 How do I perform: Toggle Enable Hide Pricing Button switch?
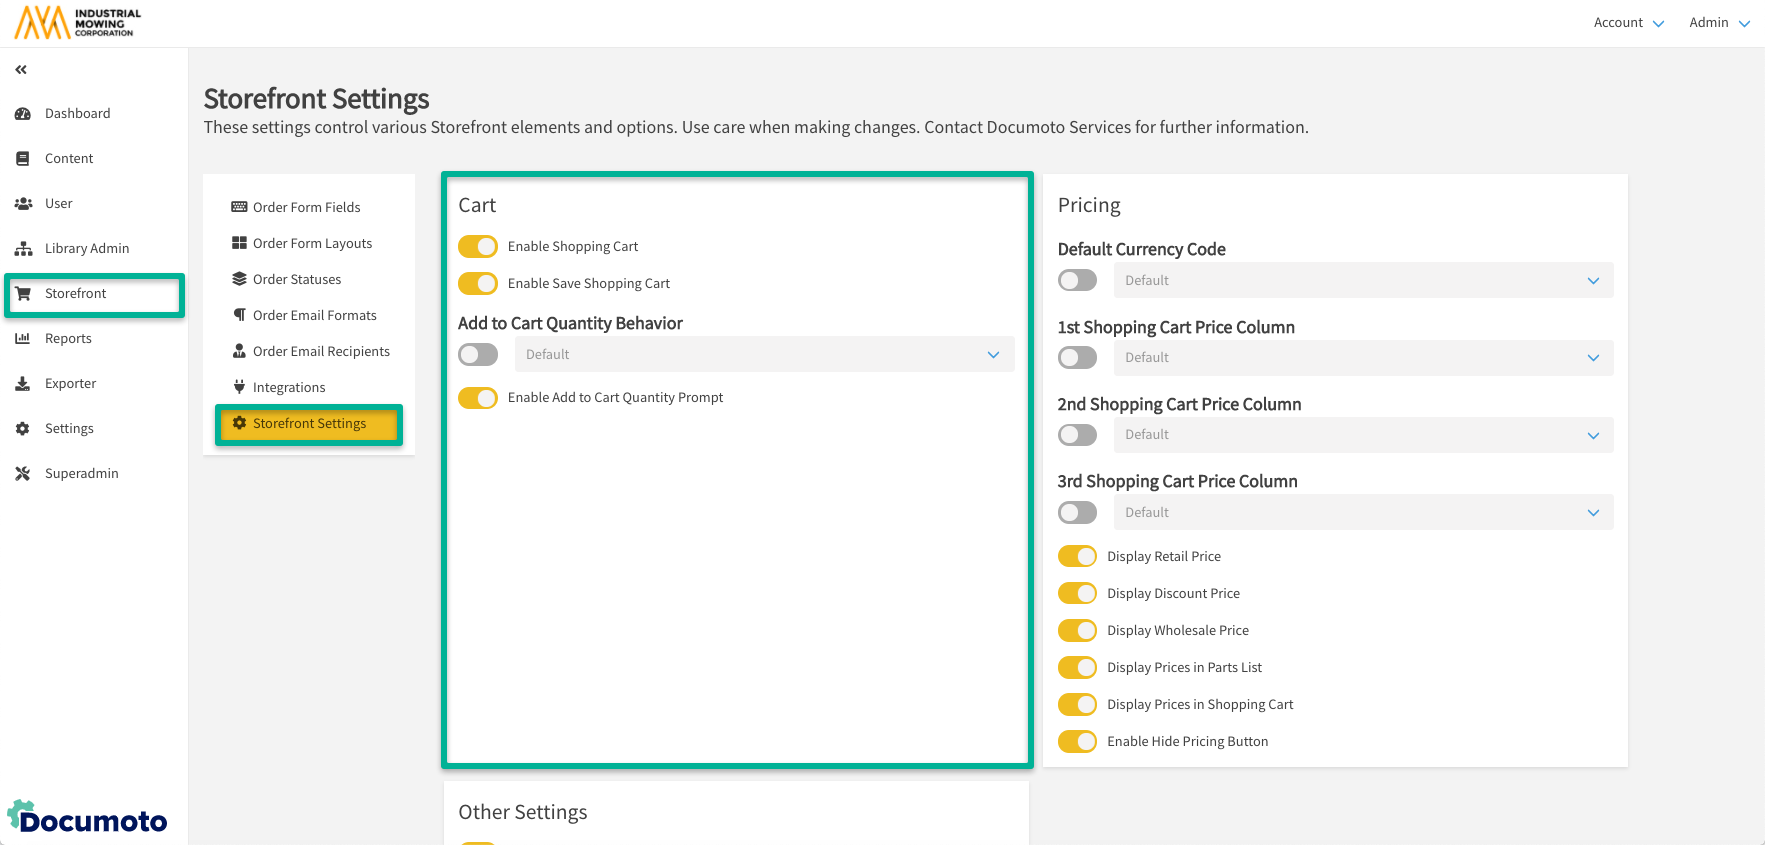click(x=1077, y=741)
